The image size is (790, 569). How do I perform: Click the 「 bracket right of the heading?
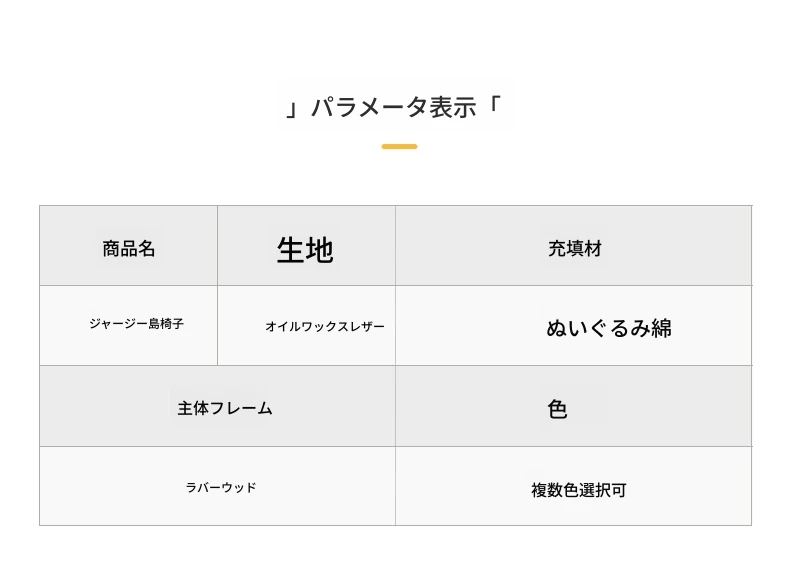[494, 106]
